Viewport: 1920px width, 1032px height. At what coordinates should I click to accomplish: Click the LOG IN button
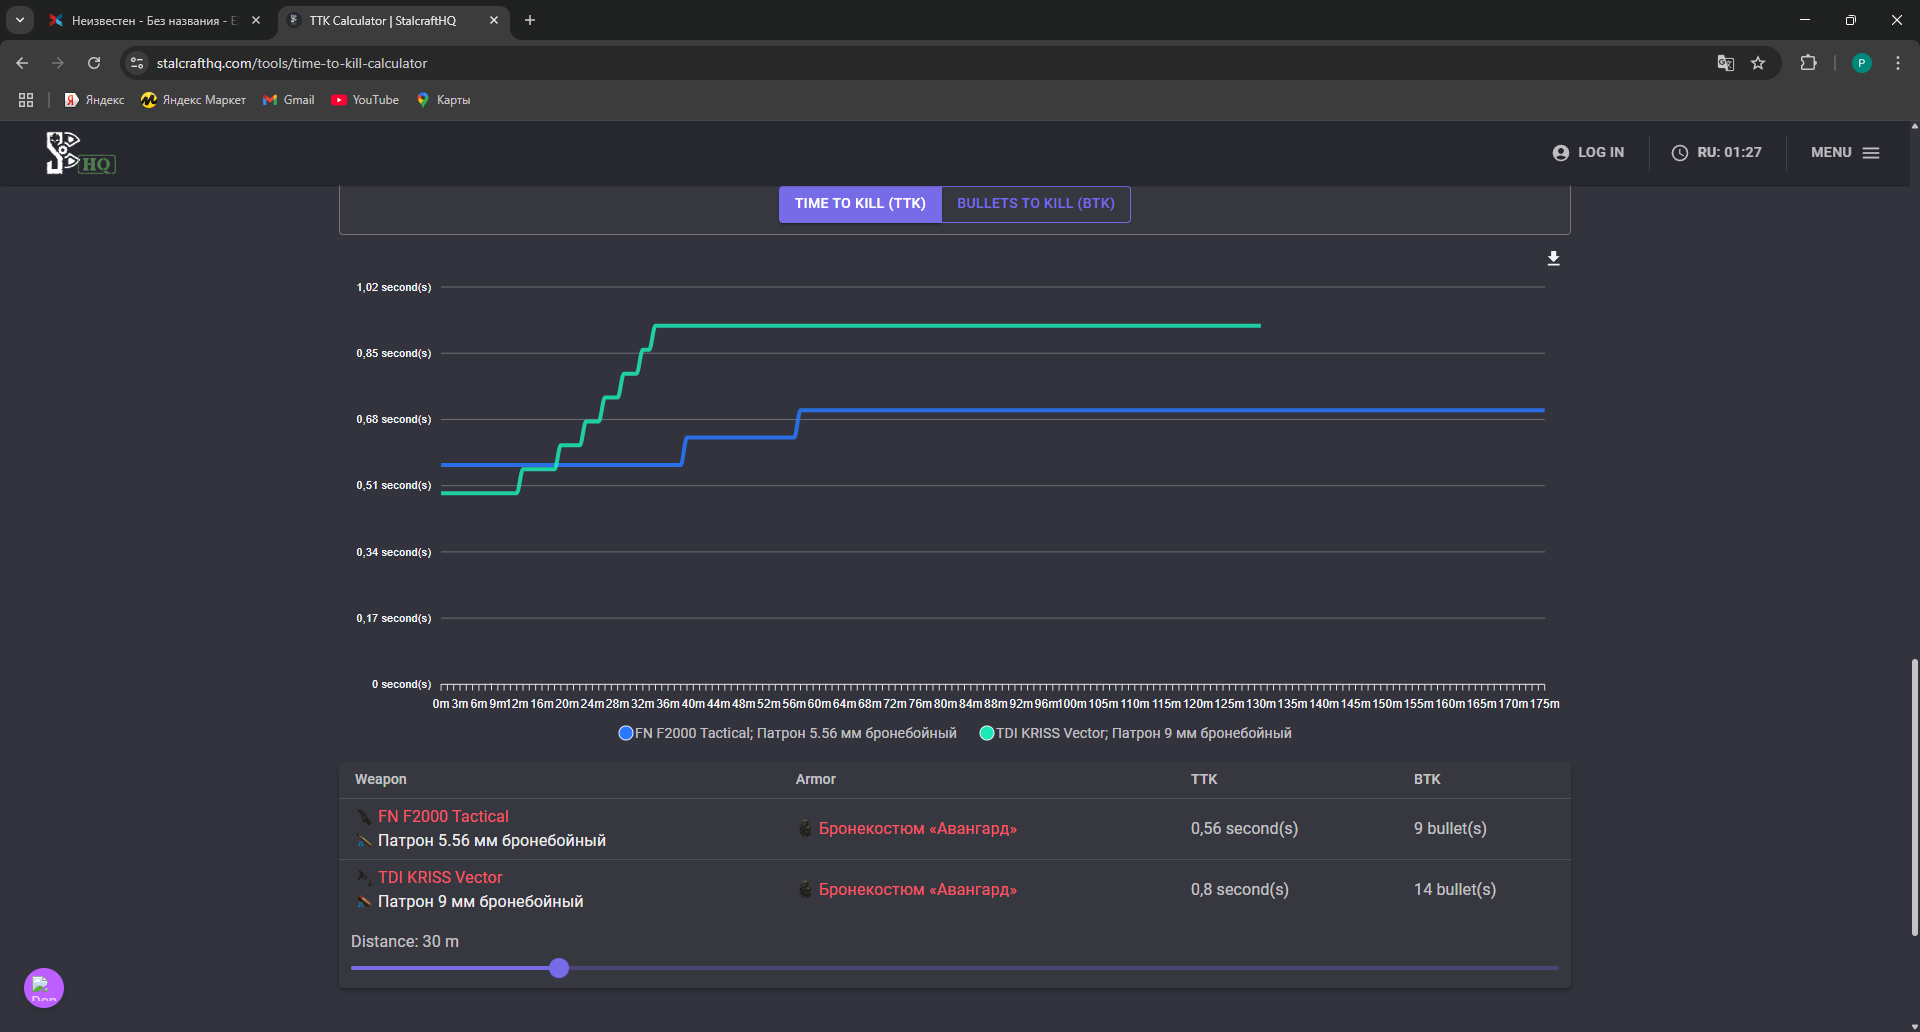click(1588, 153)
